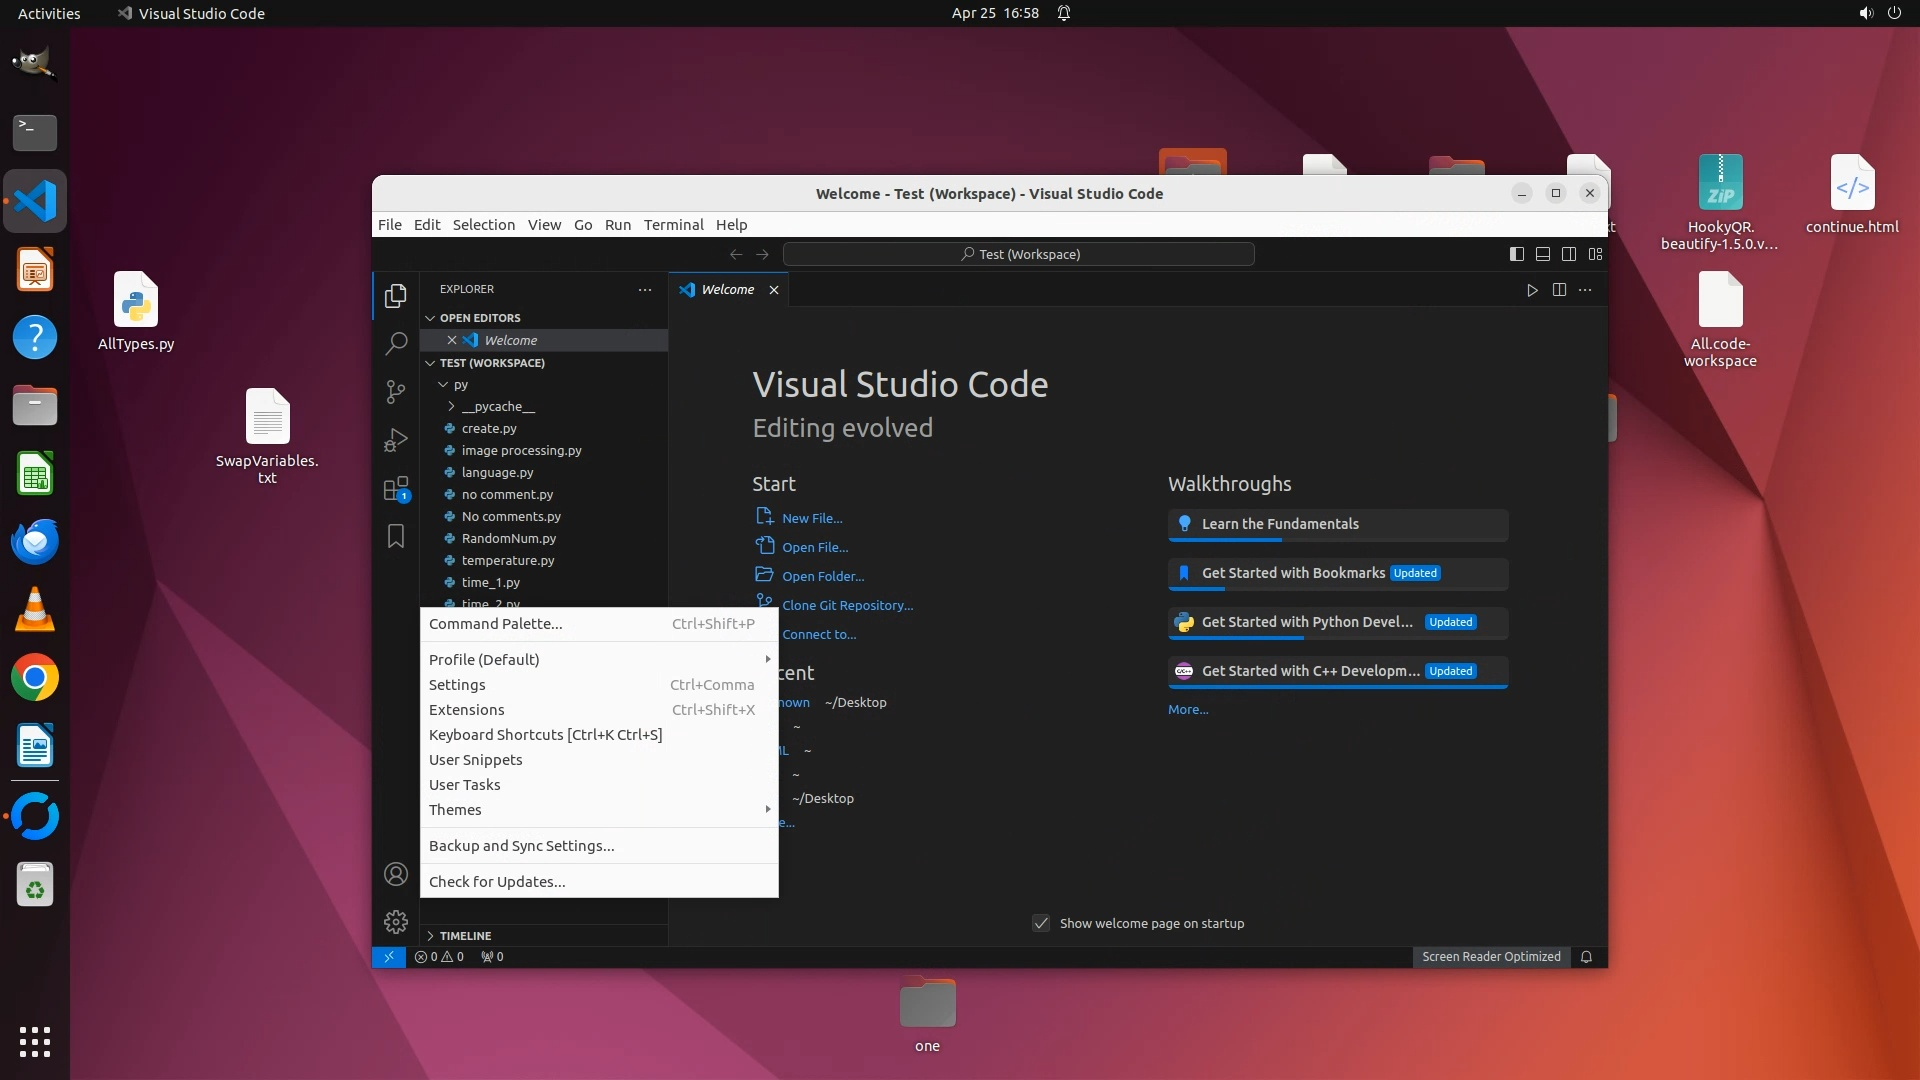Open the Search view in activity bar
Screen dimensions: 1920x1080
(x=396, y=344)
